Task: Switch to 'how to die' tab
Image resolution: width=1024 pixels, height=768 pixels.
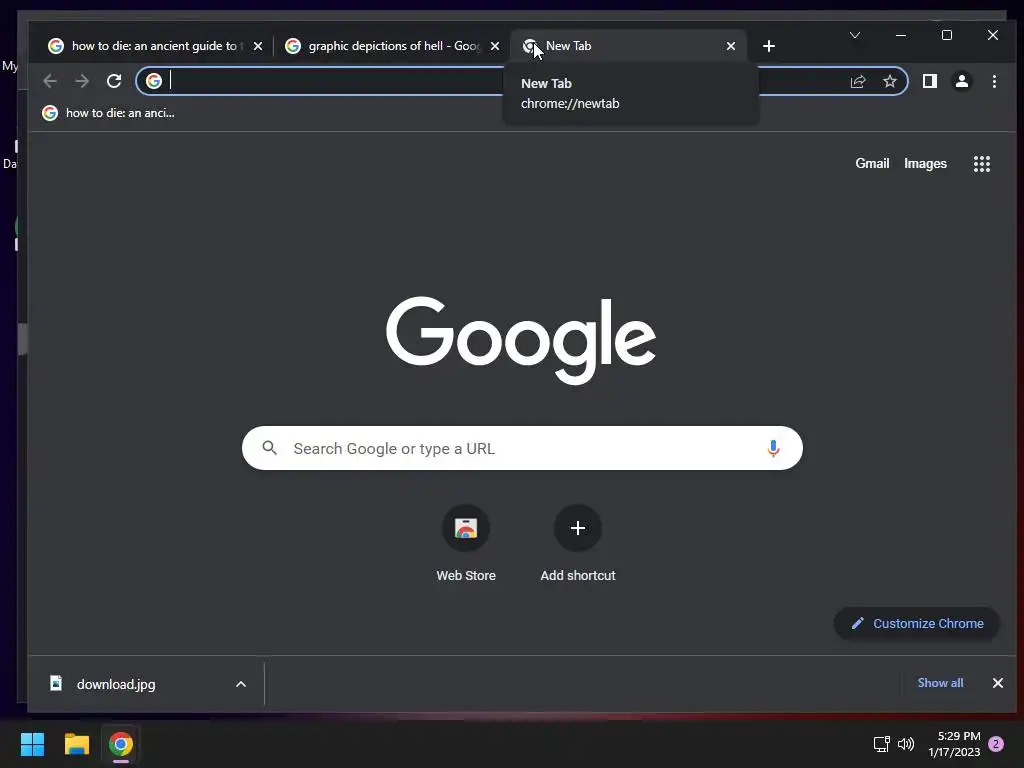Action: click(153, 46)
